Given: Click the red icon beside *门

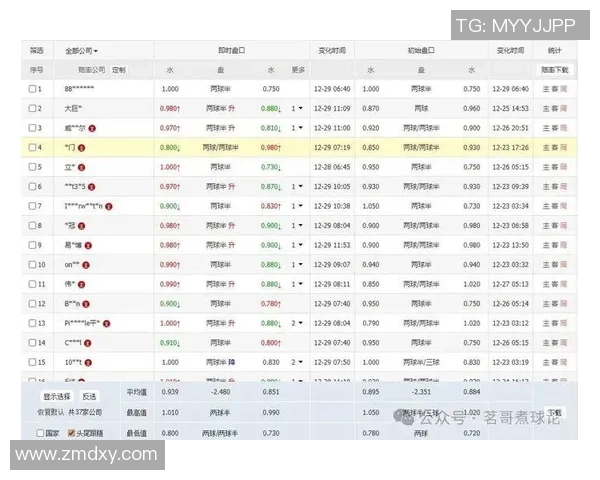Looking at the screenshot, I should point(81,148).
